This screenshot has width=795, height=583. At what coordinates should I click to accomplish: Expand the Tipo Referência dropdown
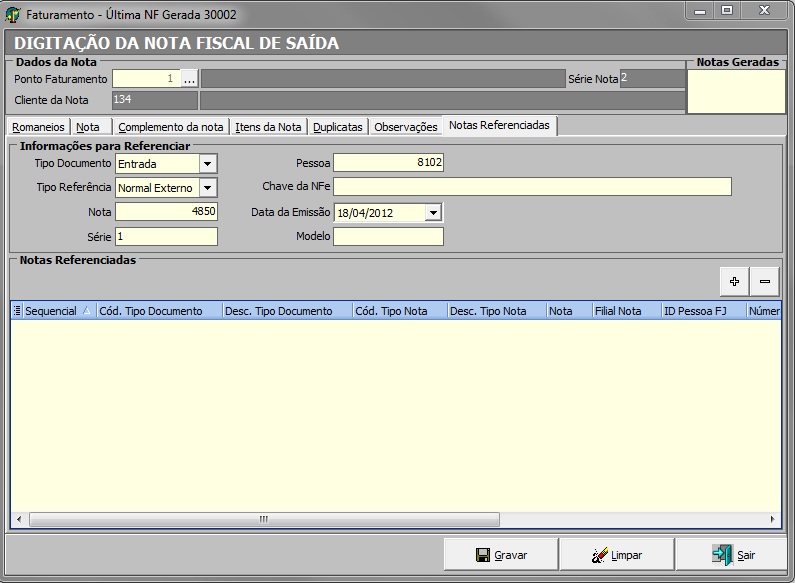click(x=208, y=188)
